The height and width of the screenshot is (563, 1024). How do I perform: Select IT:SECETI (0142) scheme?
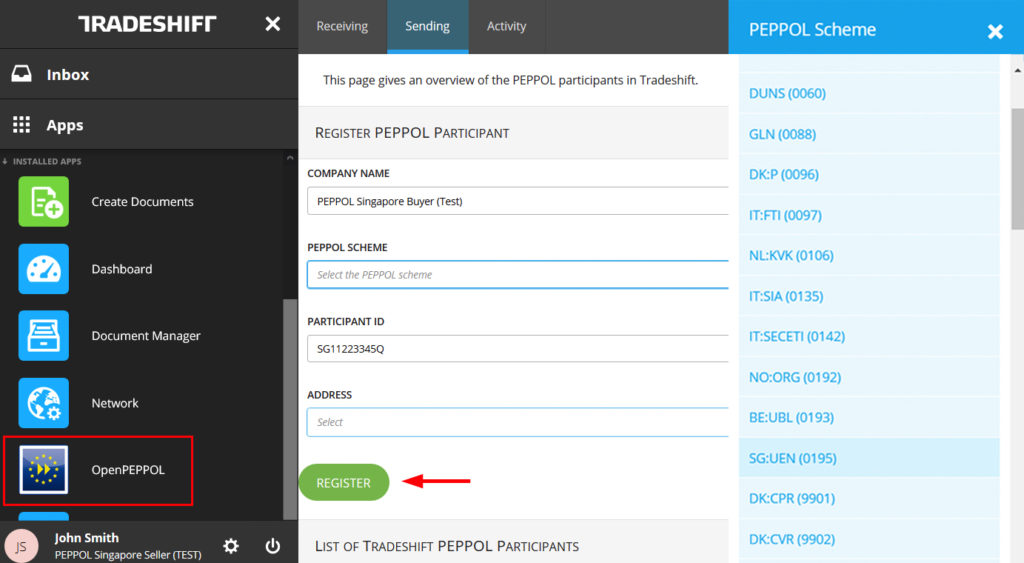click(869, 336)
